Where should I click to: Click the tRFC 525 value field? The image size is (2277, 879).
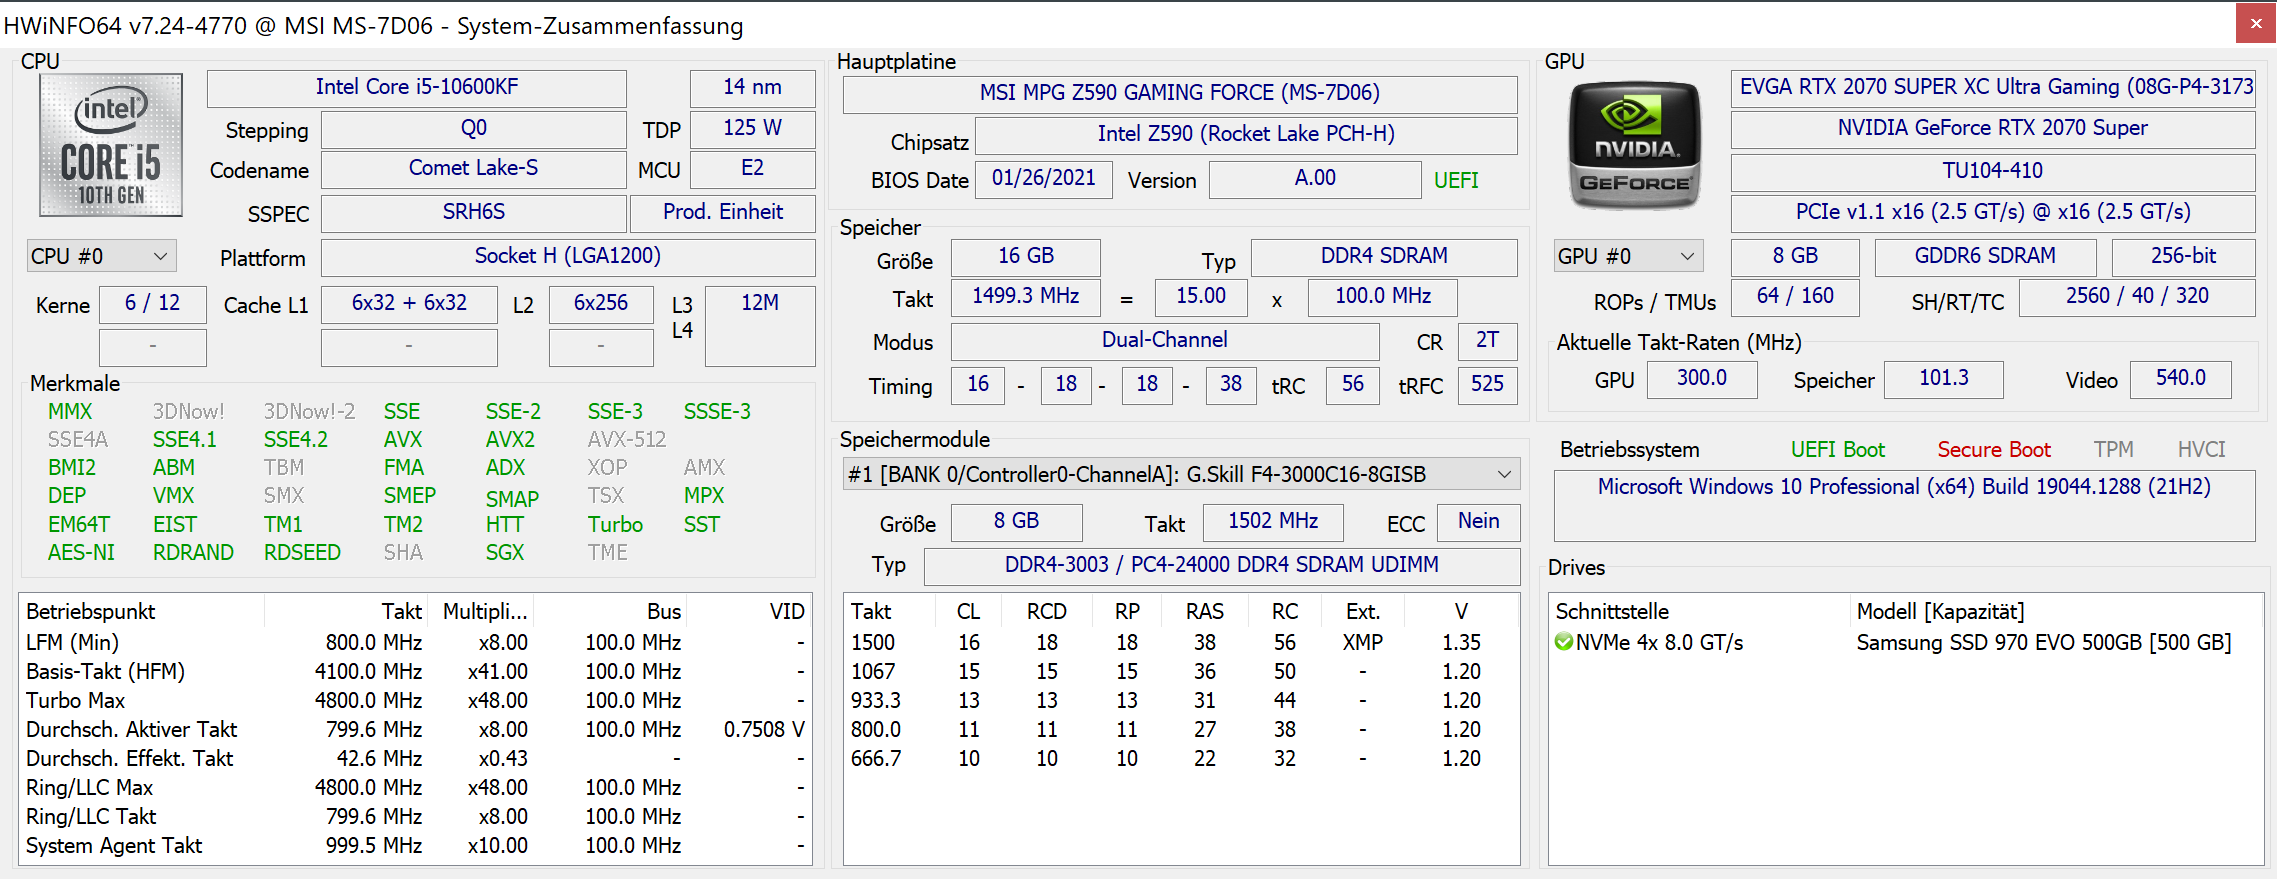(1488, 384)
